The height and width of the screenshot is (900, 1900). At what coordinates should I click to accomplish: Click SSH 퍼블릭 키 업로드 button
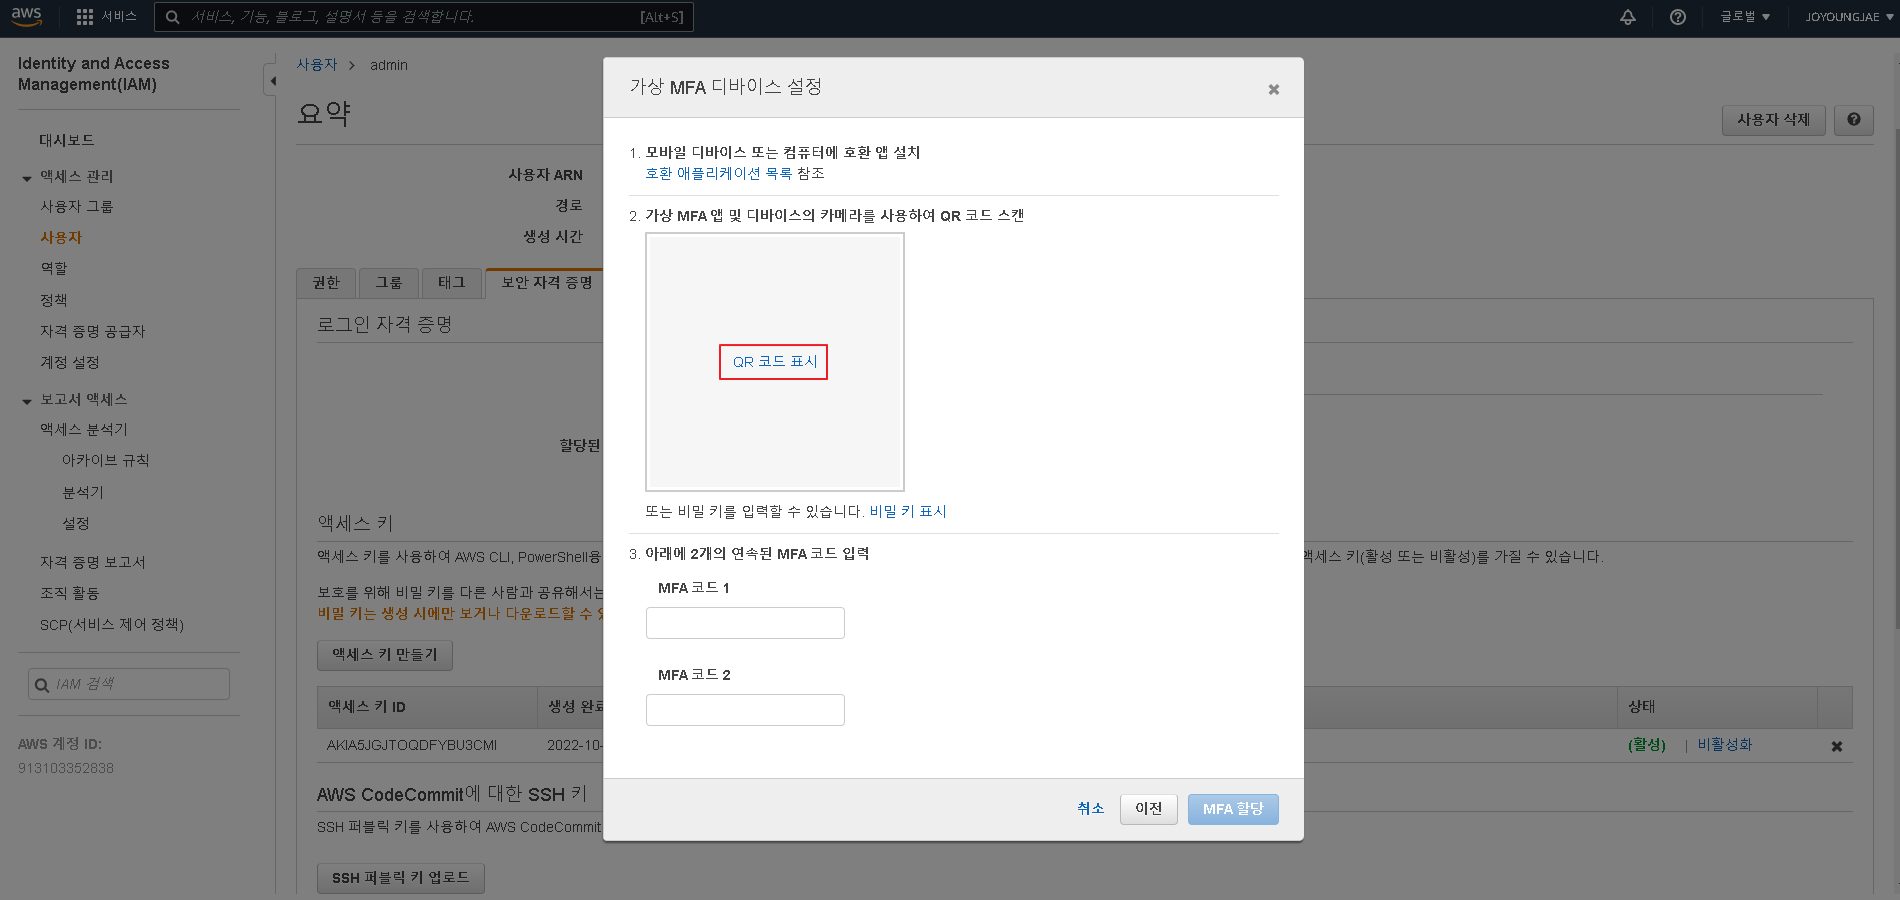(401, 878)
